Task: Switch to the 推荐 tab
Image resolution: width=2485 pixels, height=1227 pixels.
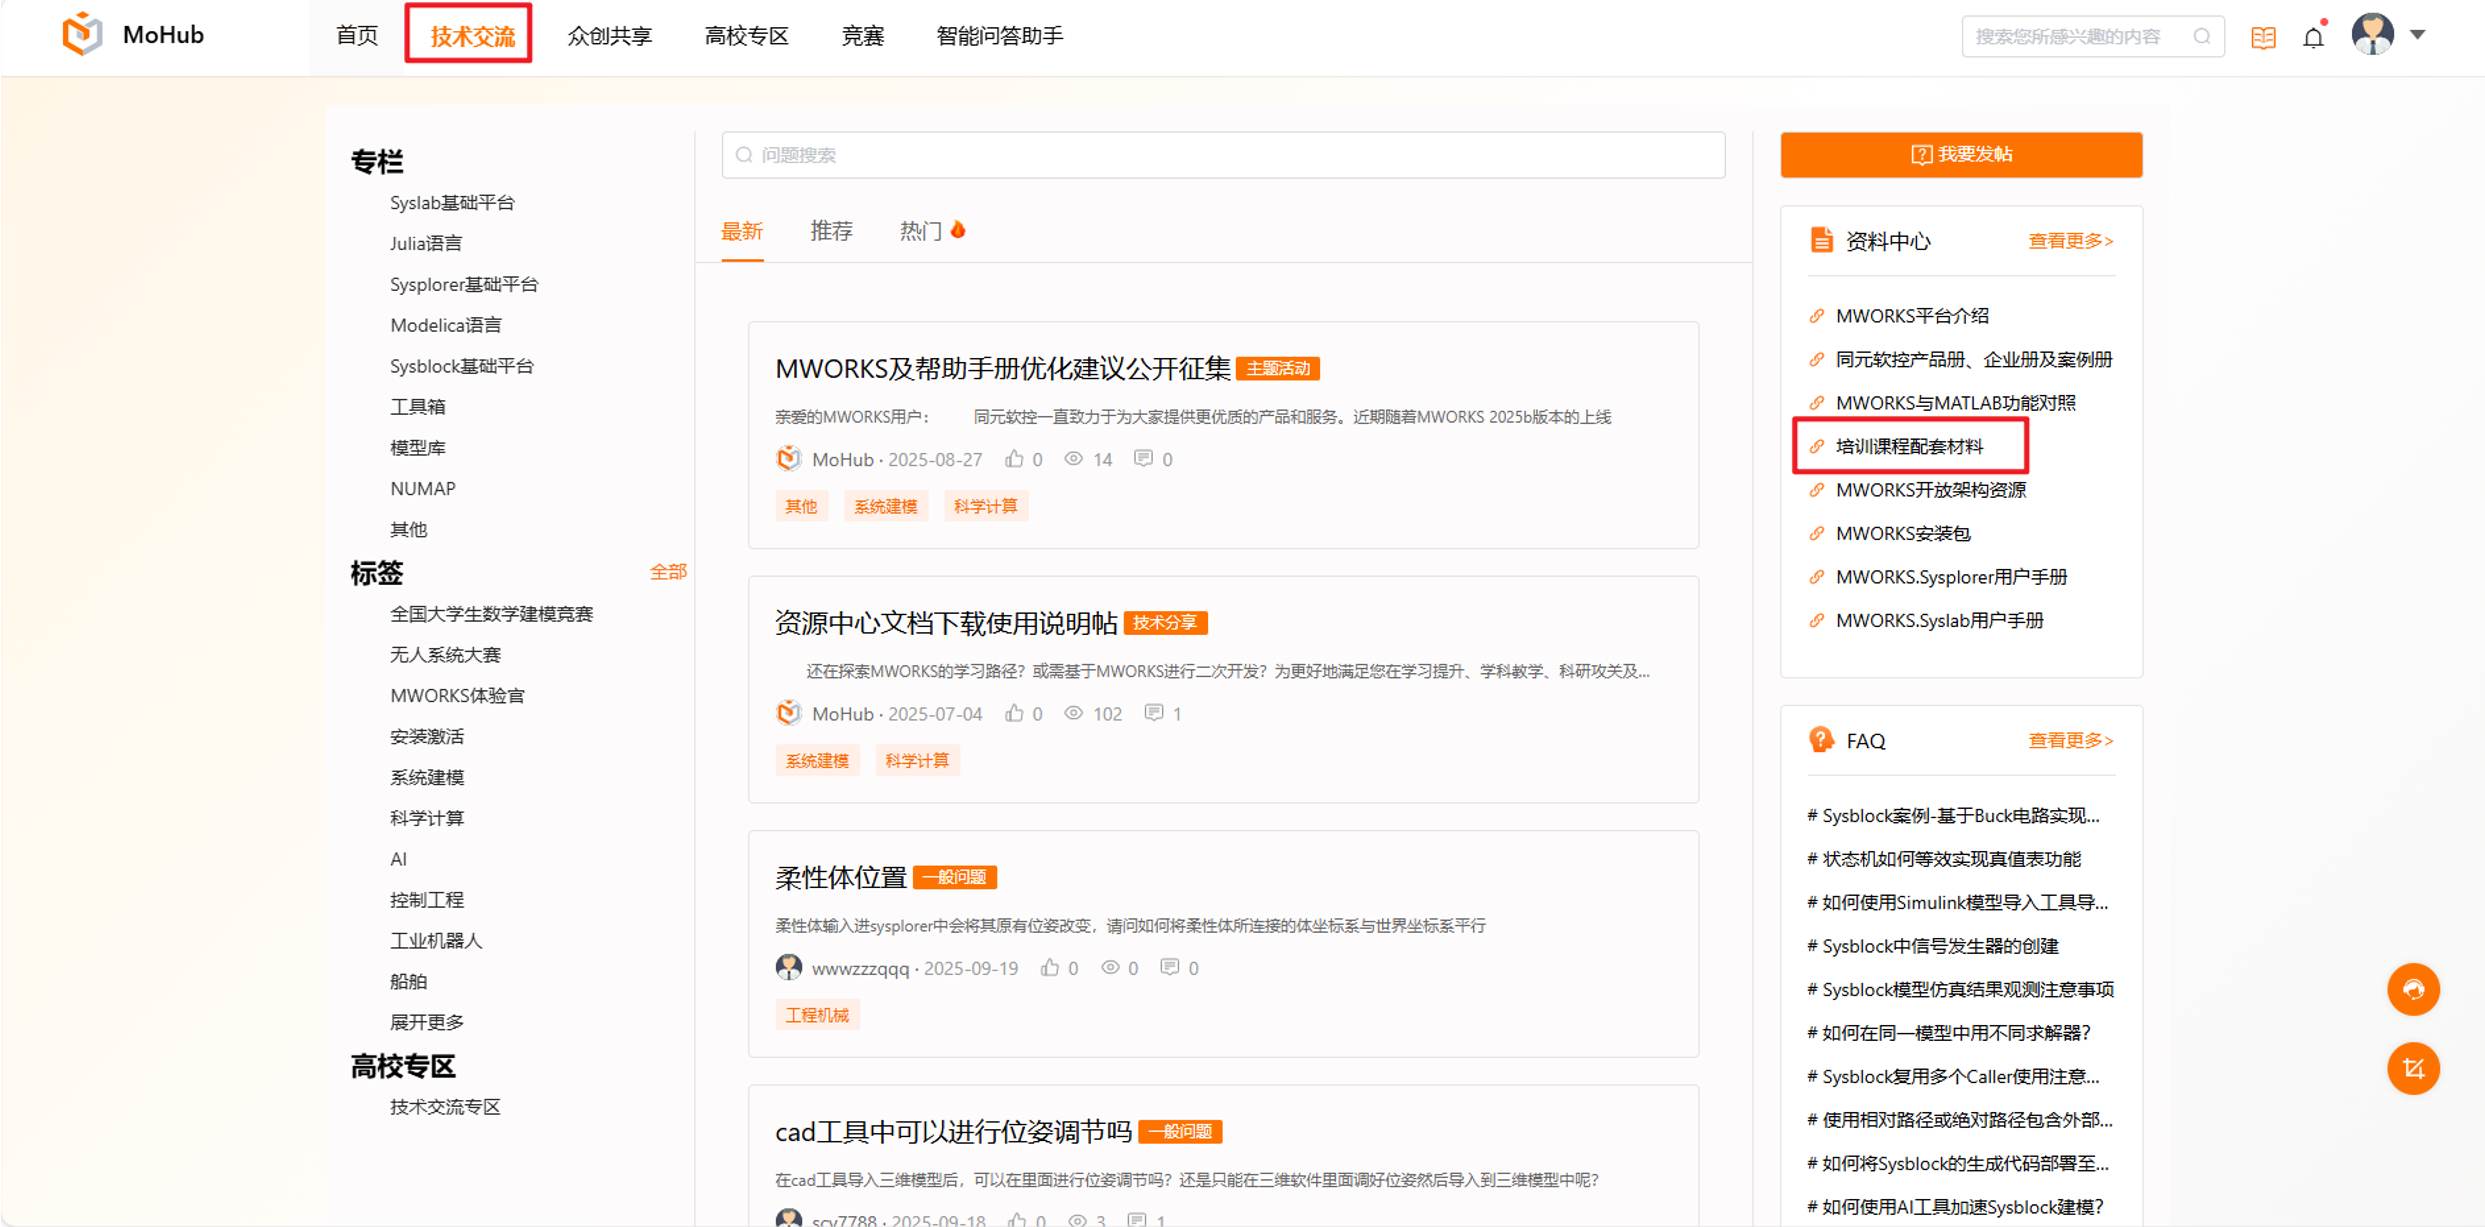Action: tap(831, 232)
